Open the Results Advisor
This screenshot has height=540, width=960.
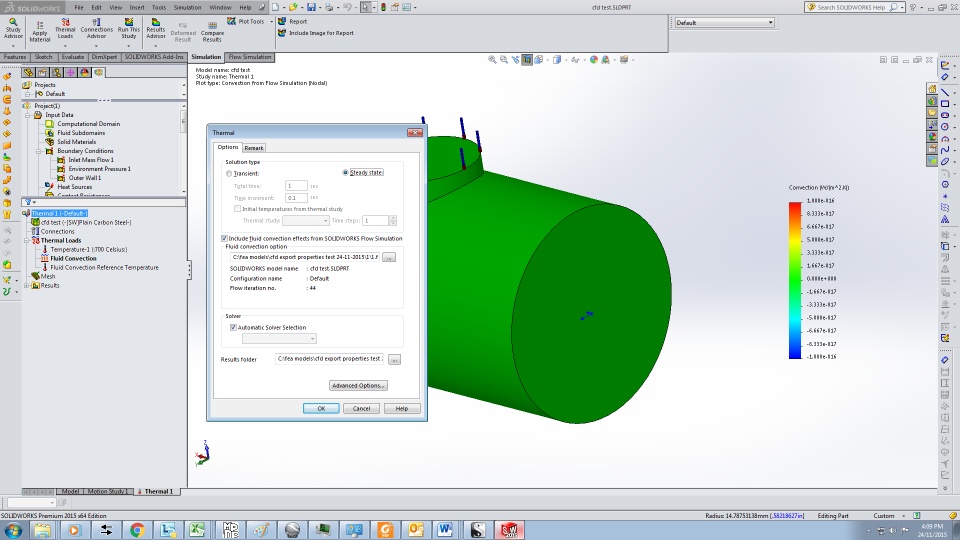tap(156, 29)
